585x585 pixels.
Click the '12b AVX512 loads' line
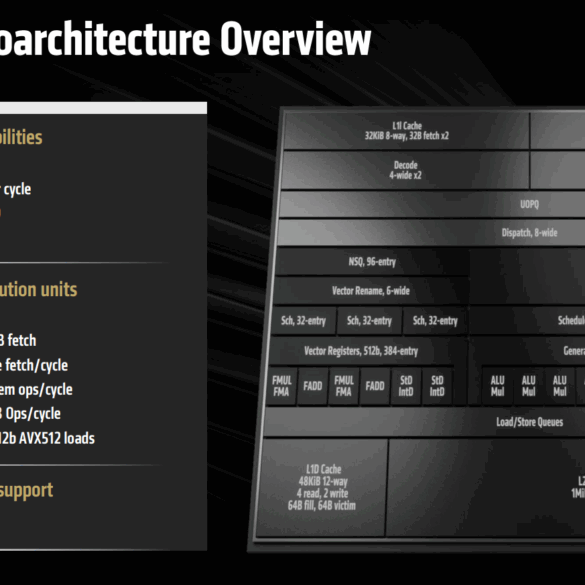47,438
